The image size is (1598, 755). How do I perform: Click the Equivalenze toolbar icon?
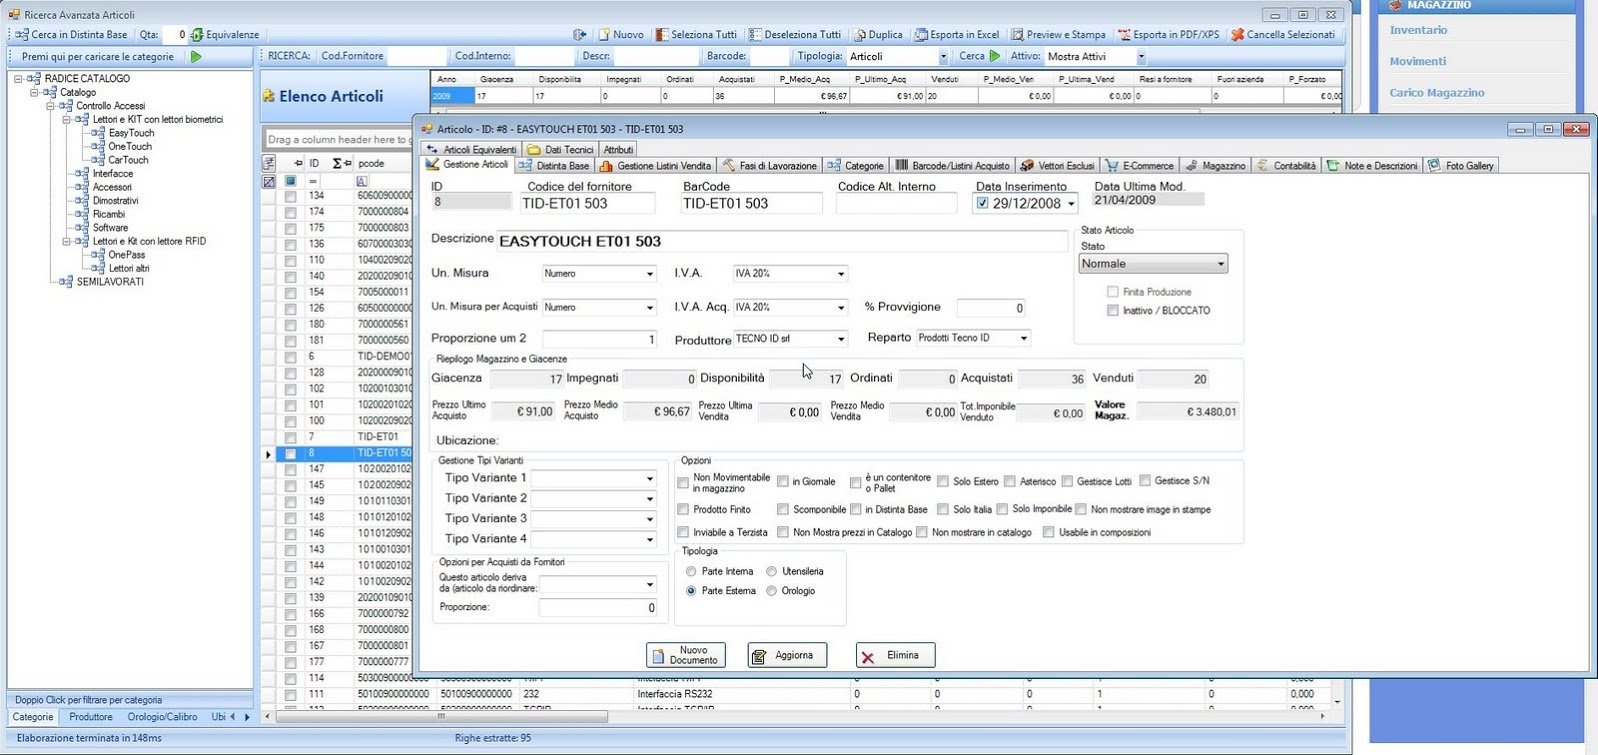(x=197, y=34)
